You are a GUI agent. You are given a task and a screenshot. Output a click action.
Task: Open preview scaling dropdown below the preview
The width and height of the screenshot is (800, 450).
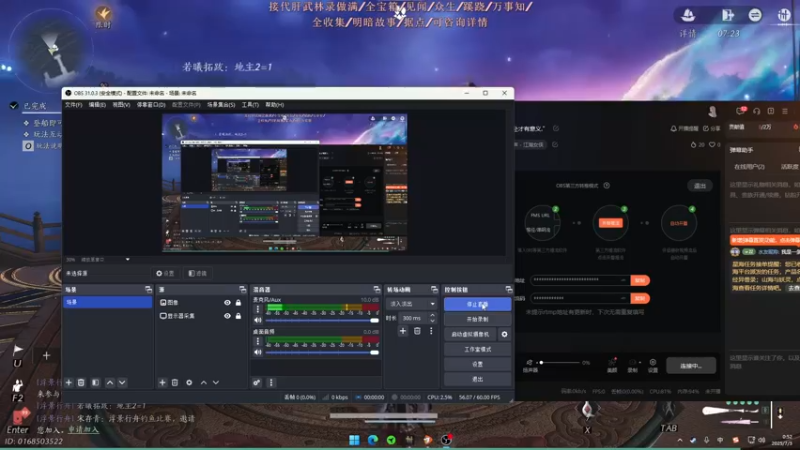pyautogui.click(x=128, y=260)
